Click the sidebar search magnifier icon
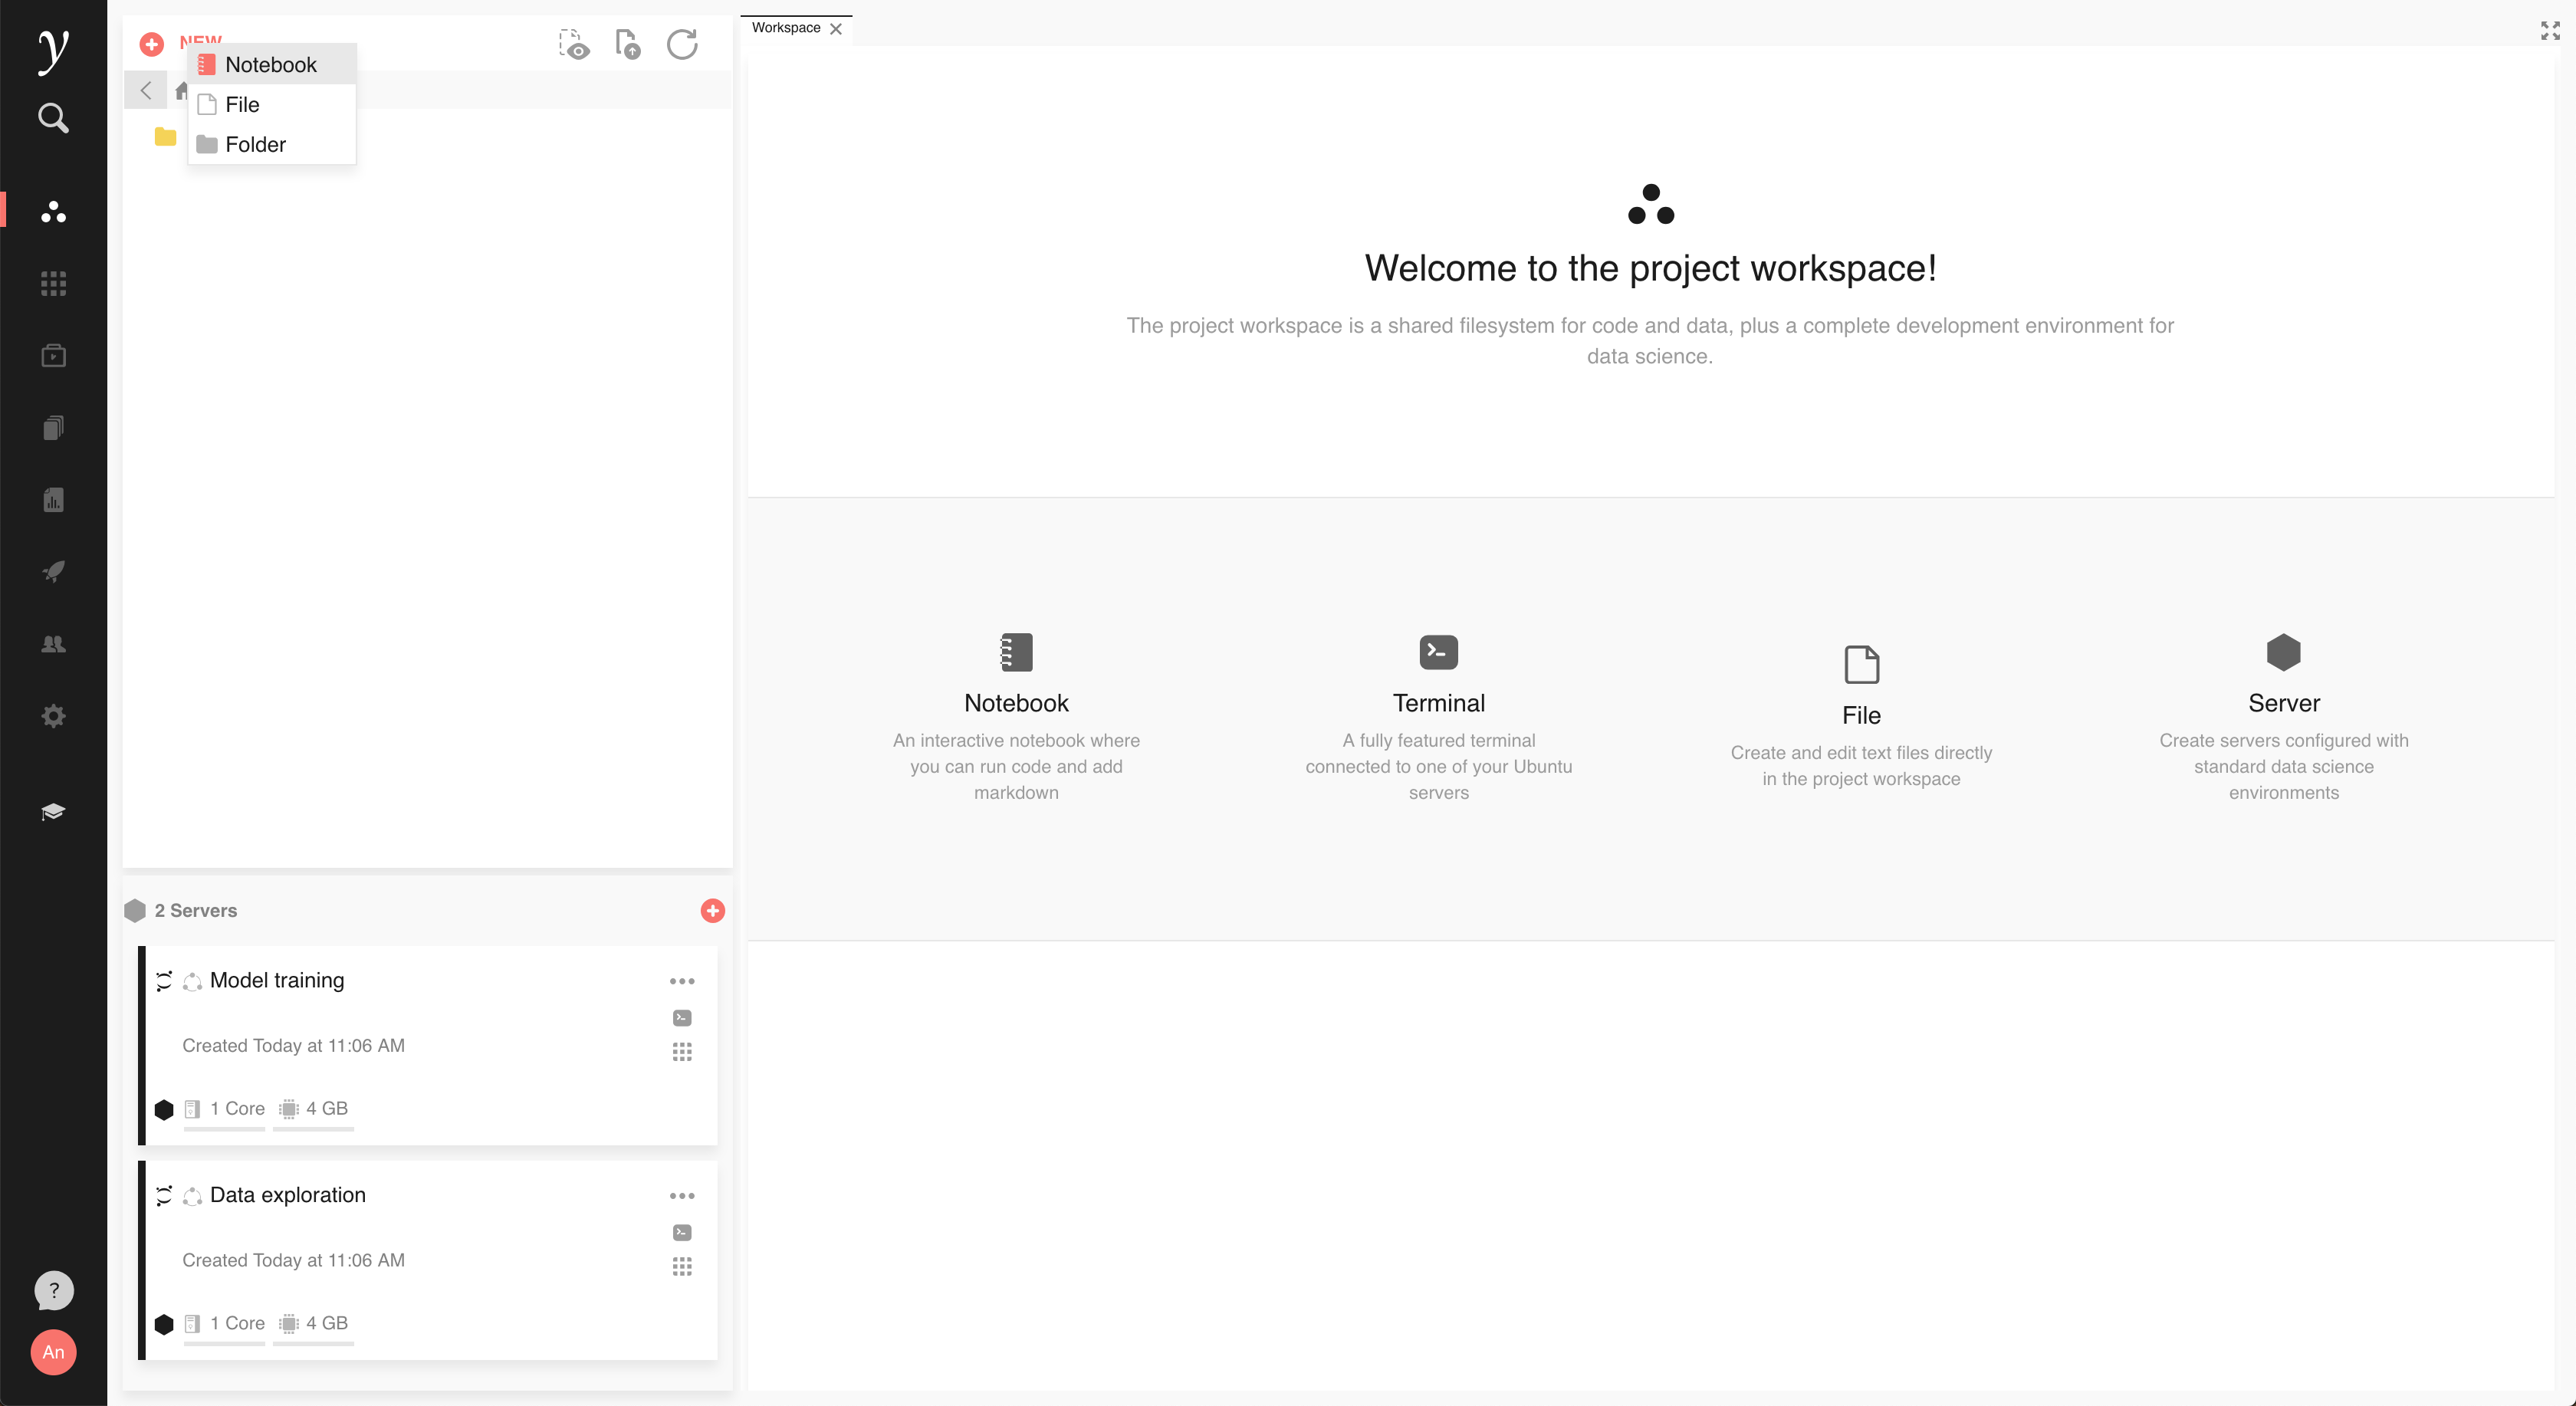The width and height of the screenshot is (2576, 1406). (x=53, y=118)
